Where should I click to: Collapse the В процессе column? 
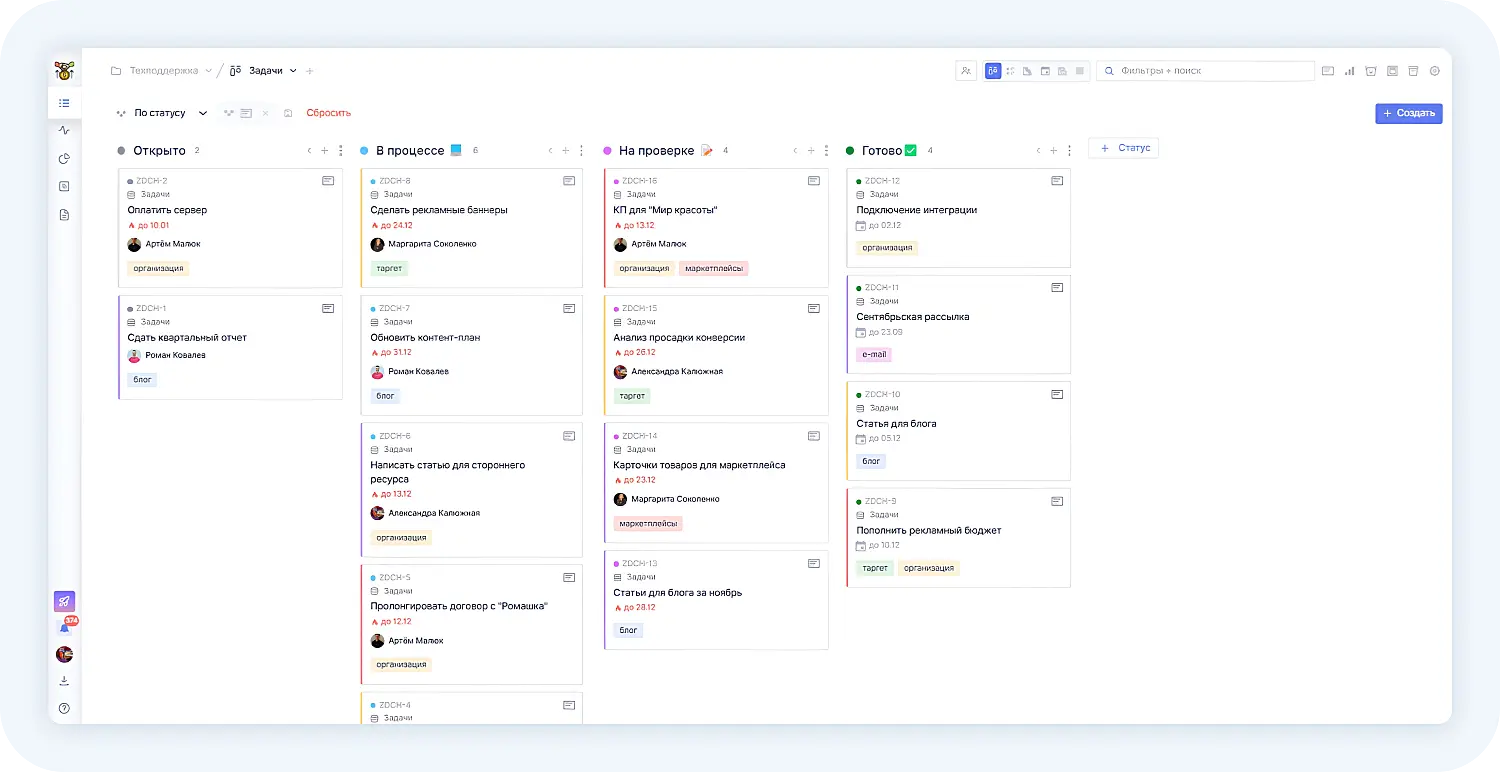tap(550, 151)
